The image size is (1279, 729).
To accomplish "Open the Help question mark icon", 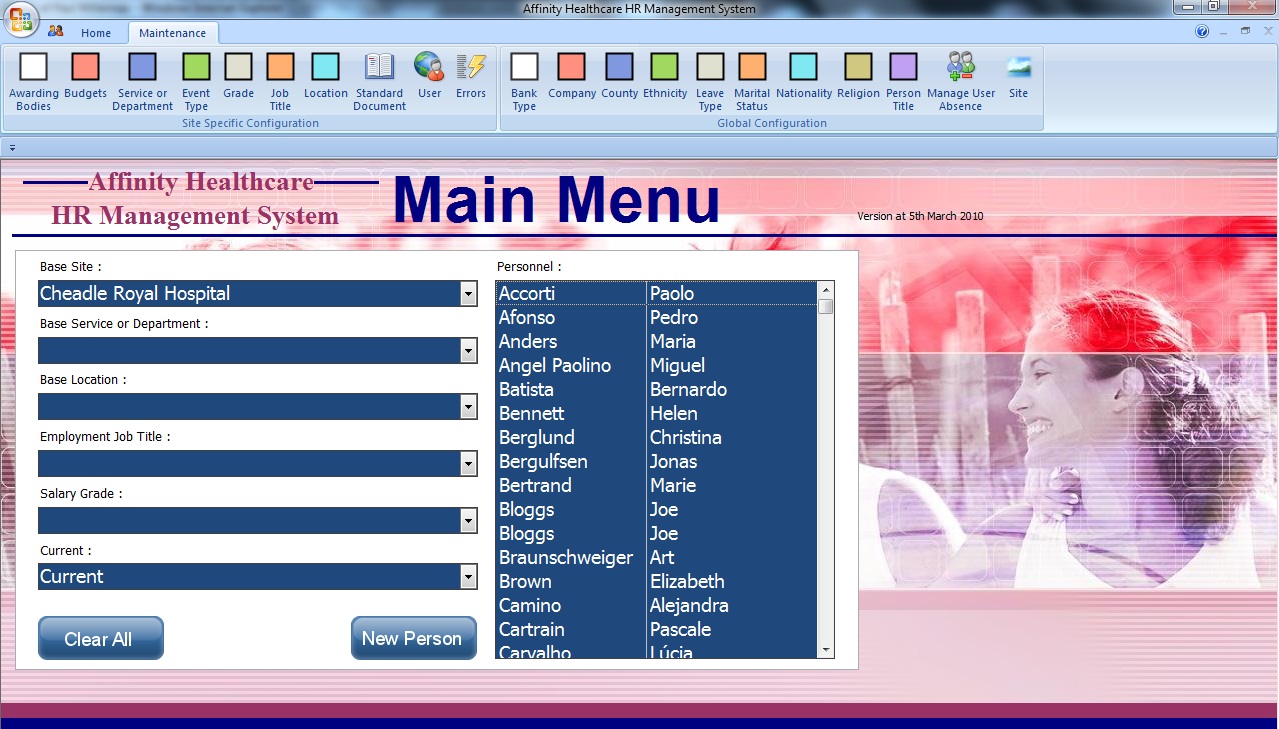I will (x=1203, y=31).
